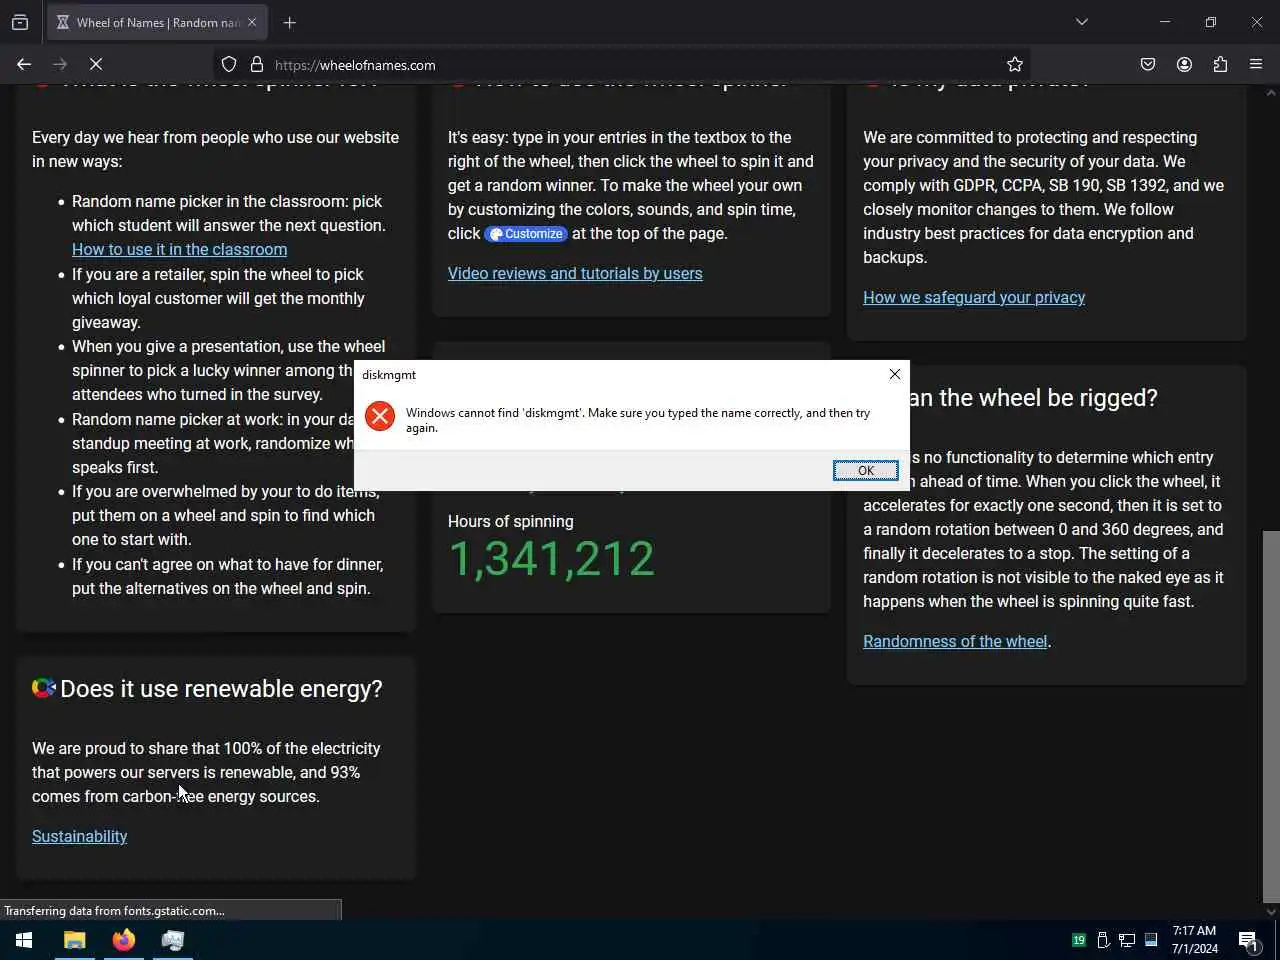
Task: Click the hours of spinning number 1,341,212
Action: 551,558
